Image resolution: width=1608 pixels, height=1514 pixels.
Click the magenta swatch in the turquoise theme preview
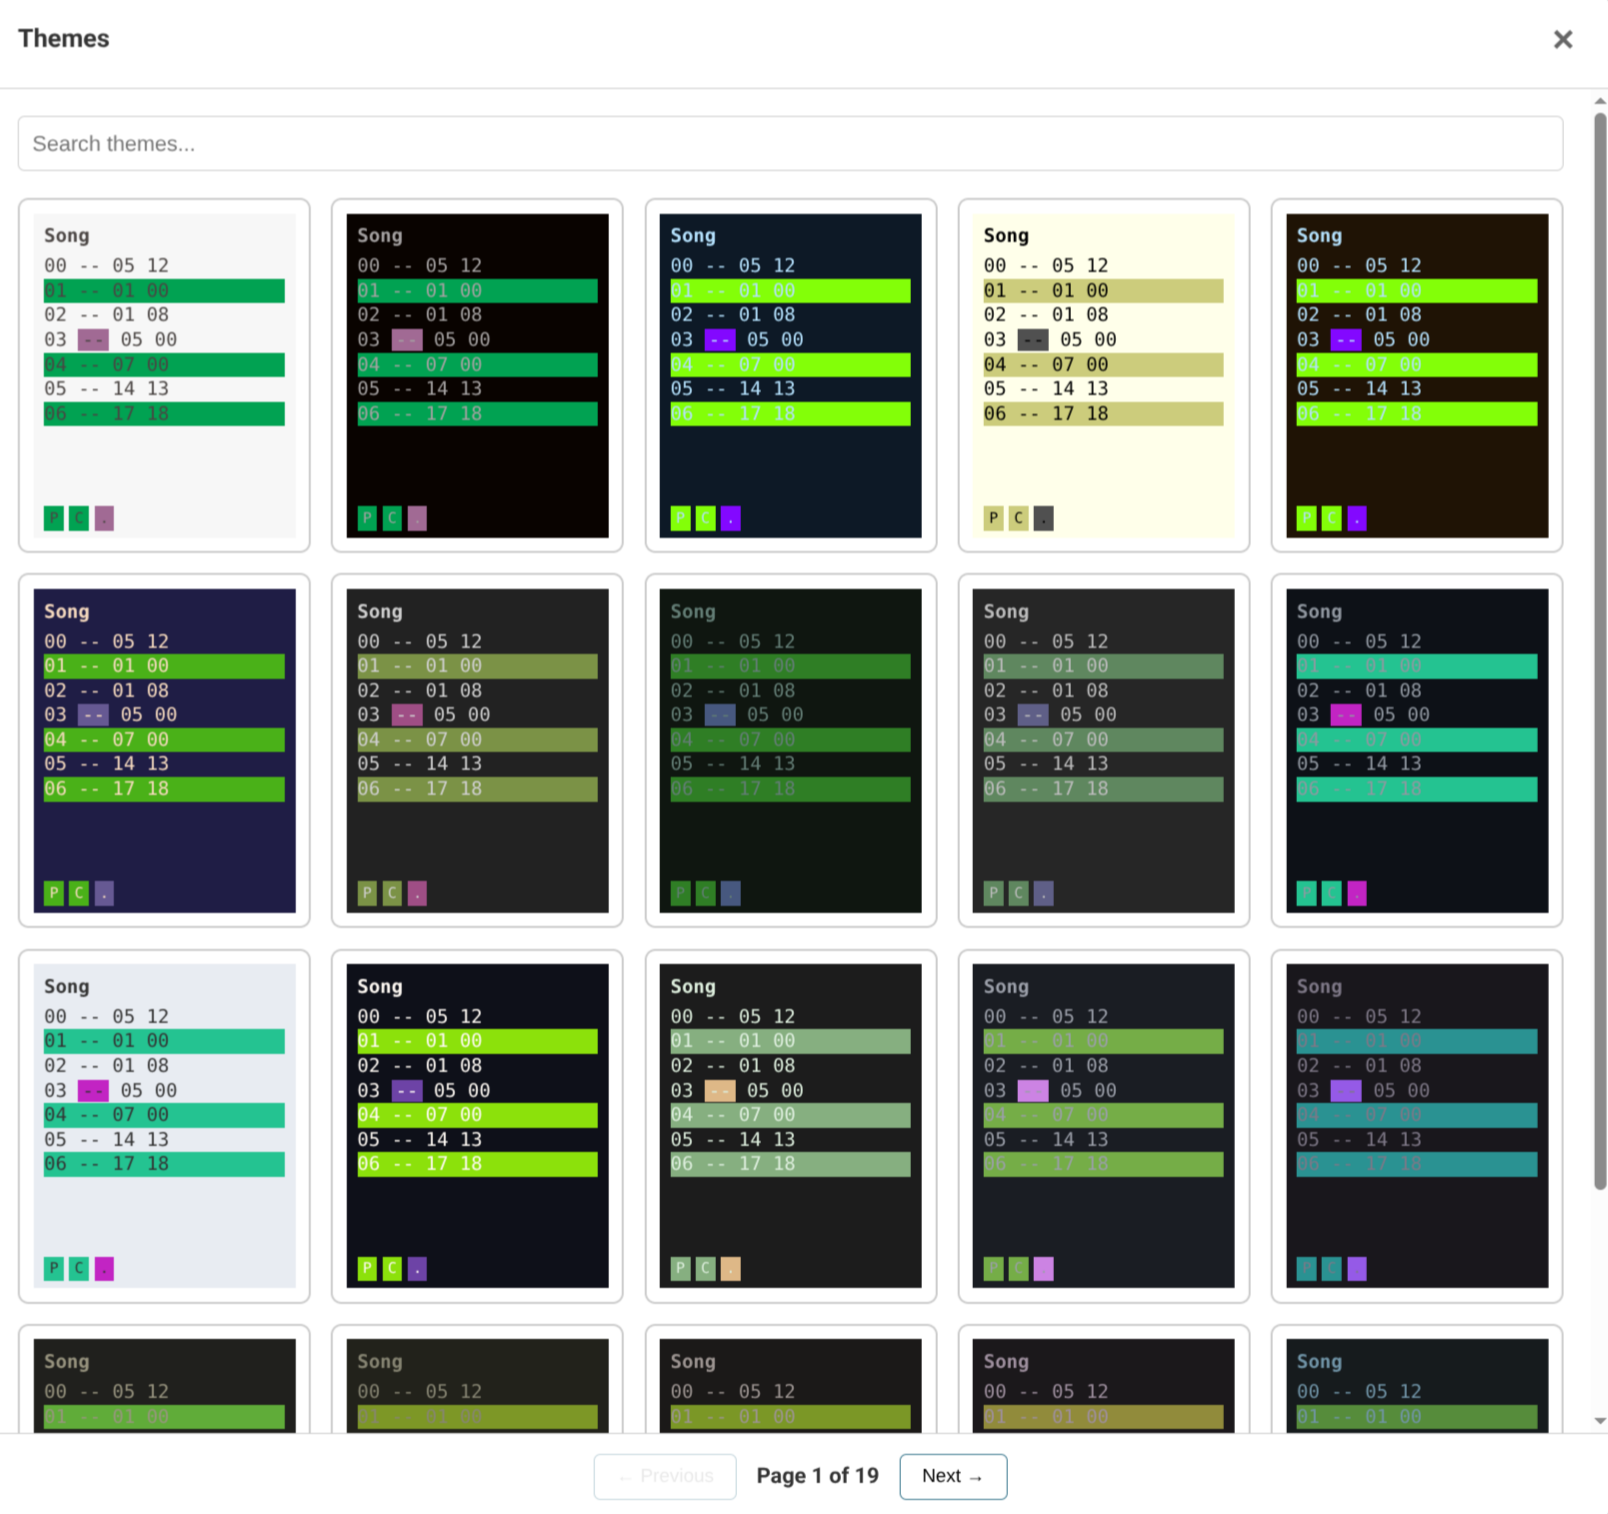pos(1355,893)
